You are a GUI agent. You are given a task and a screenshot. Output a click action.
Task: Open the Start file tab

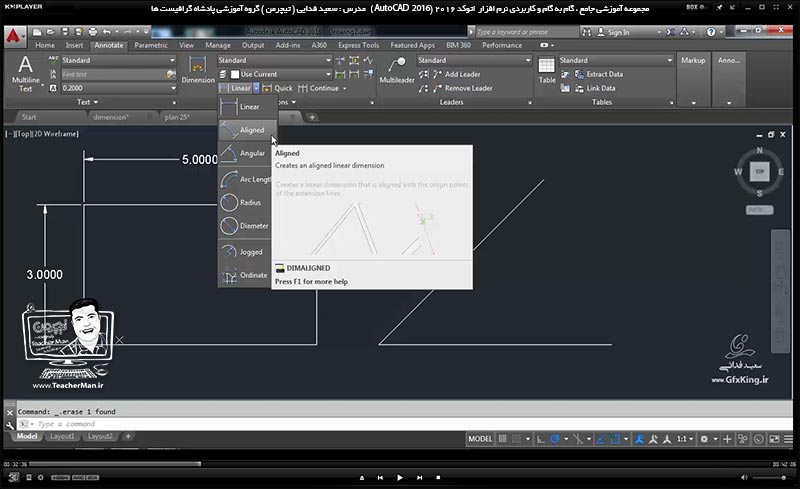pos(29,117)
